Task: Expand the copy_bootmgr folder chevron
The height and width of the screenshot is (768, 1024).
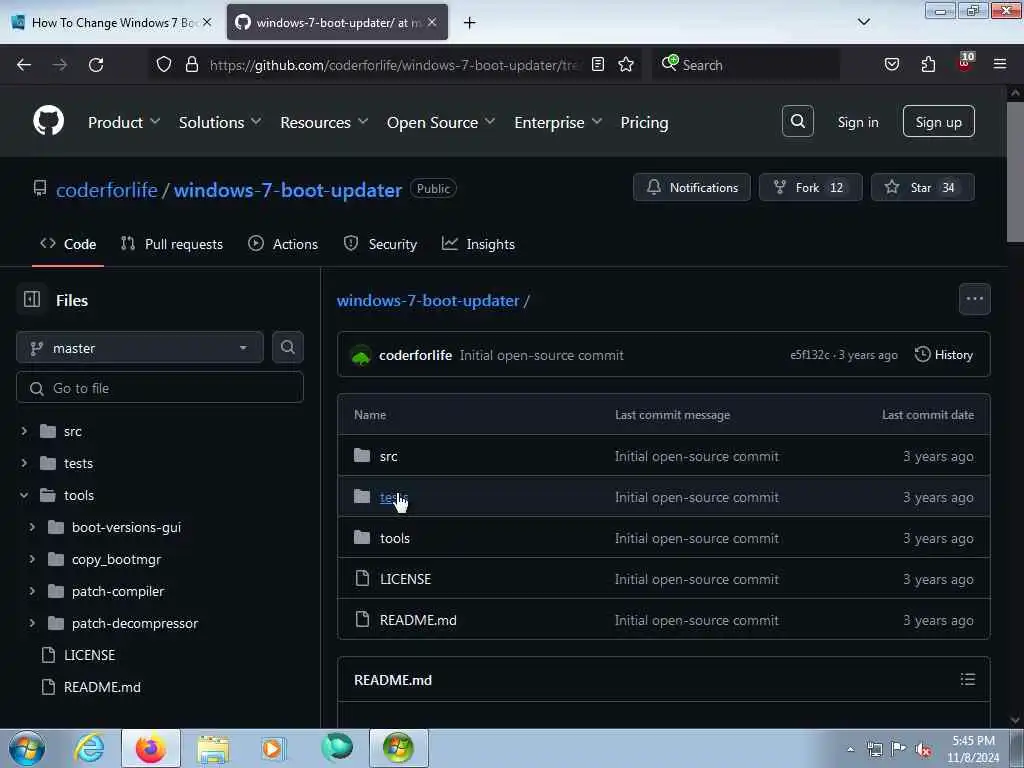Action: click(32, 559)
